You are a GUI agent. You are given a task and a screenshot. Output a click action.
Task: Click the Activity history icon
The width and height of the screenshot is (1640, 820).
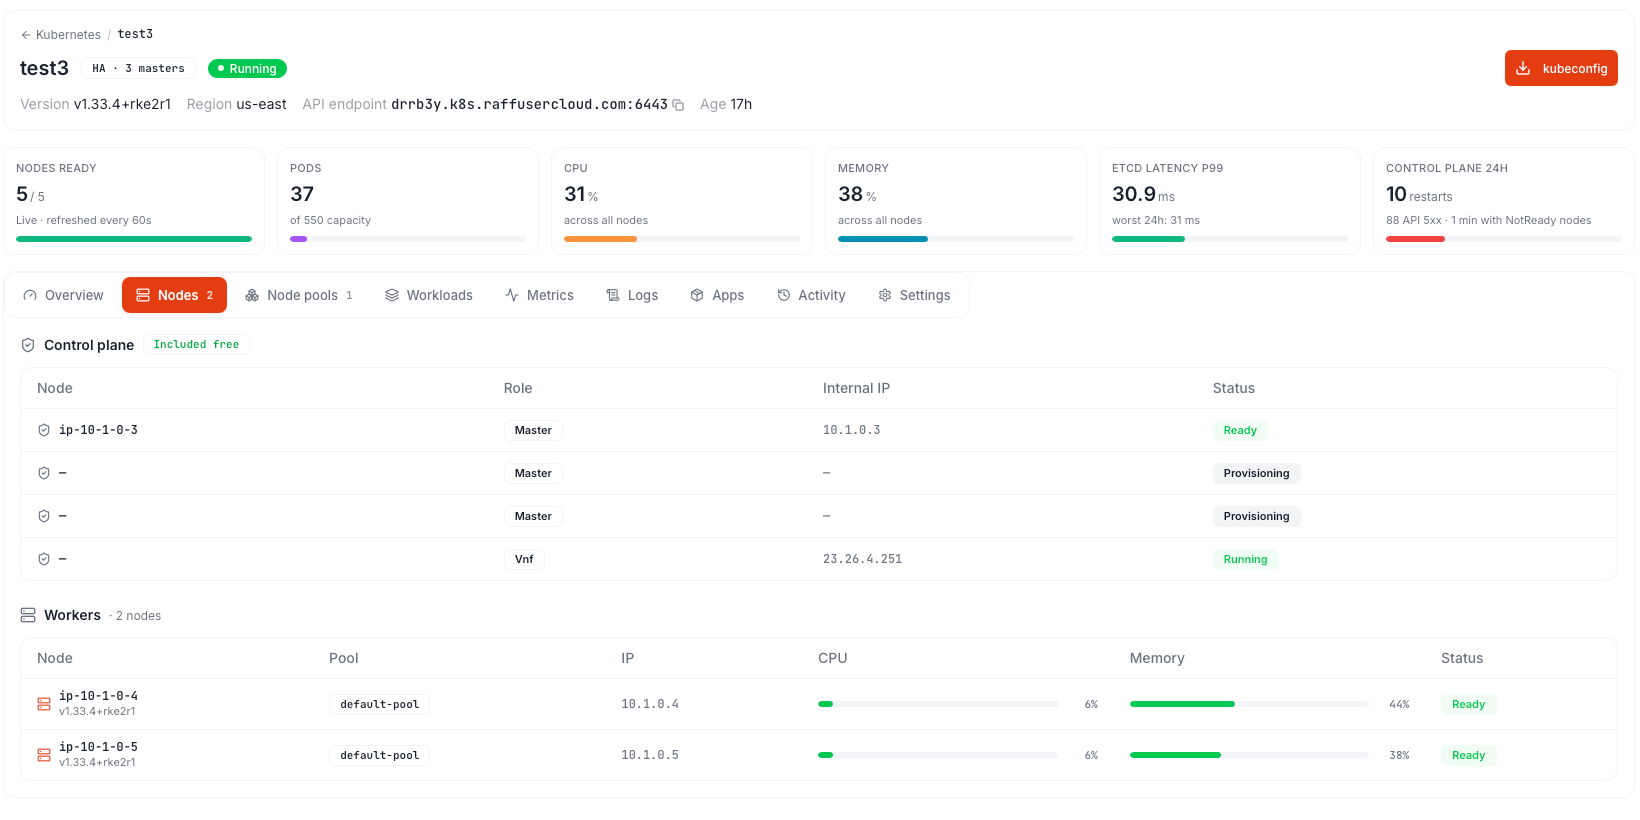(784, 295)
